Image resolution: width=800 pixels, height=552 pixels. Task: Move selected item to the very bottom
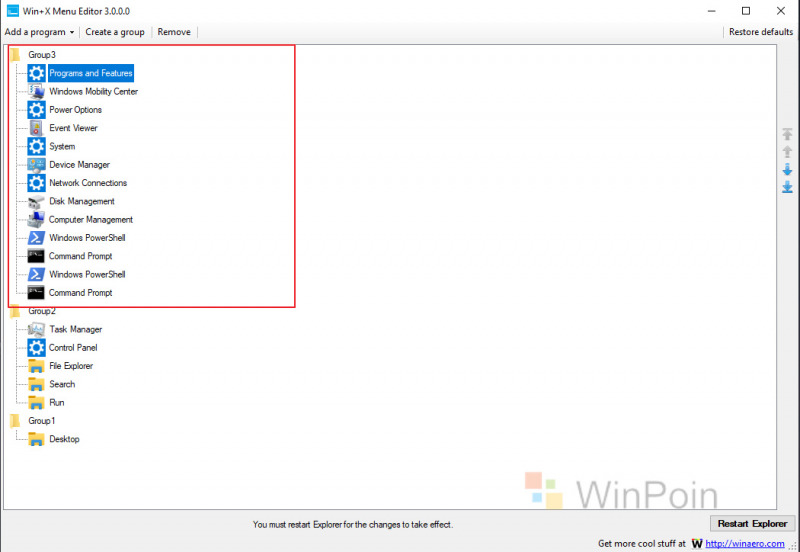tap(787, 187)
